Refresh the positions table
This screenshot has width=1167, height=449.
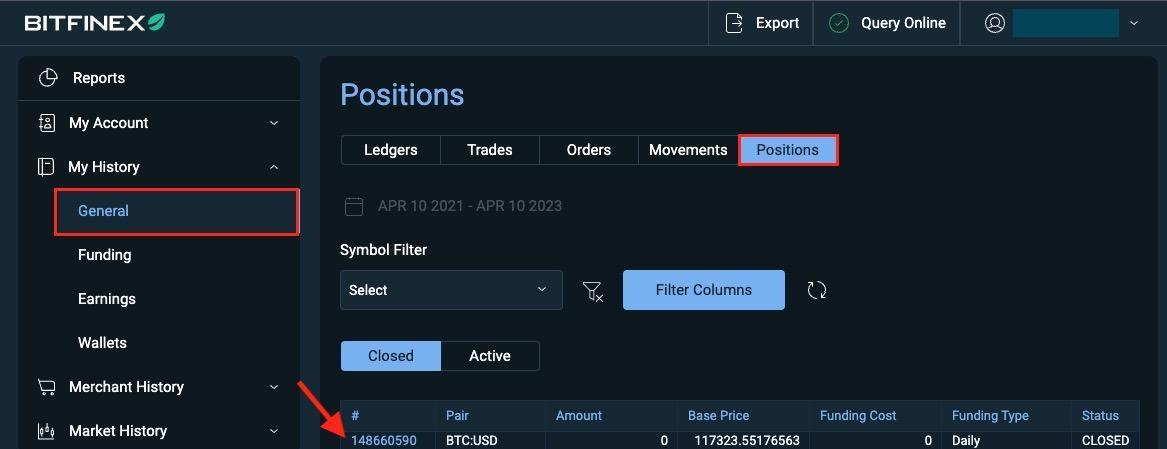[816, 290]
